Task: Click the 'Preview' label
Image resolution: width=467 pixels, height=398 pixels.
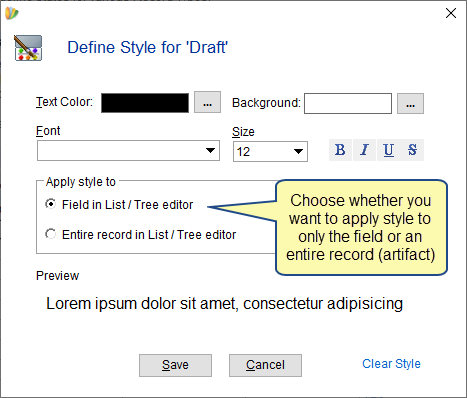Action: [57, 276]
